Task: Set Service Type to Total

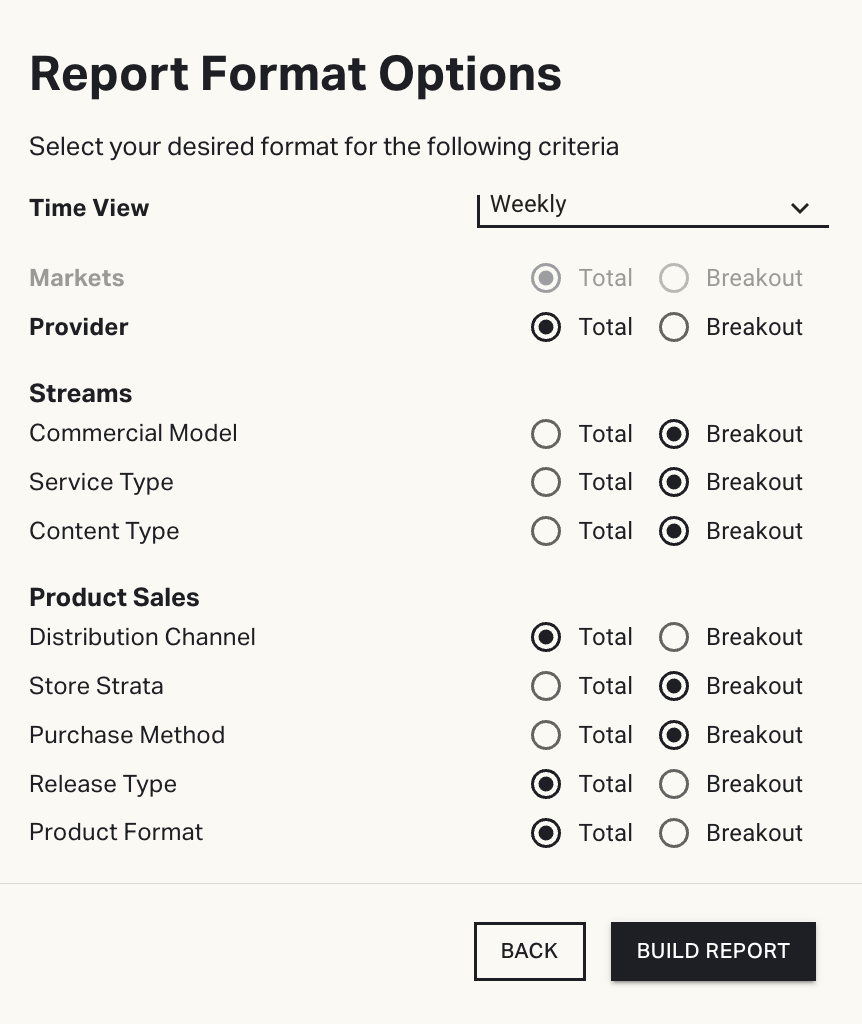Action: coord(546,483)
